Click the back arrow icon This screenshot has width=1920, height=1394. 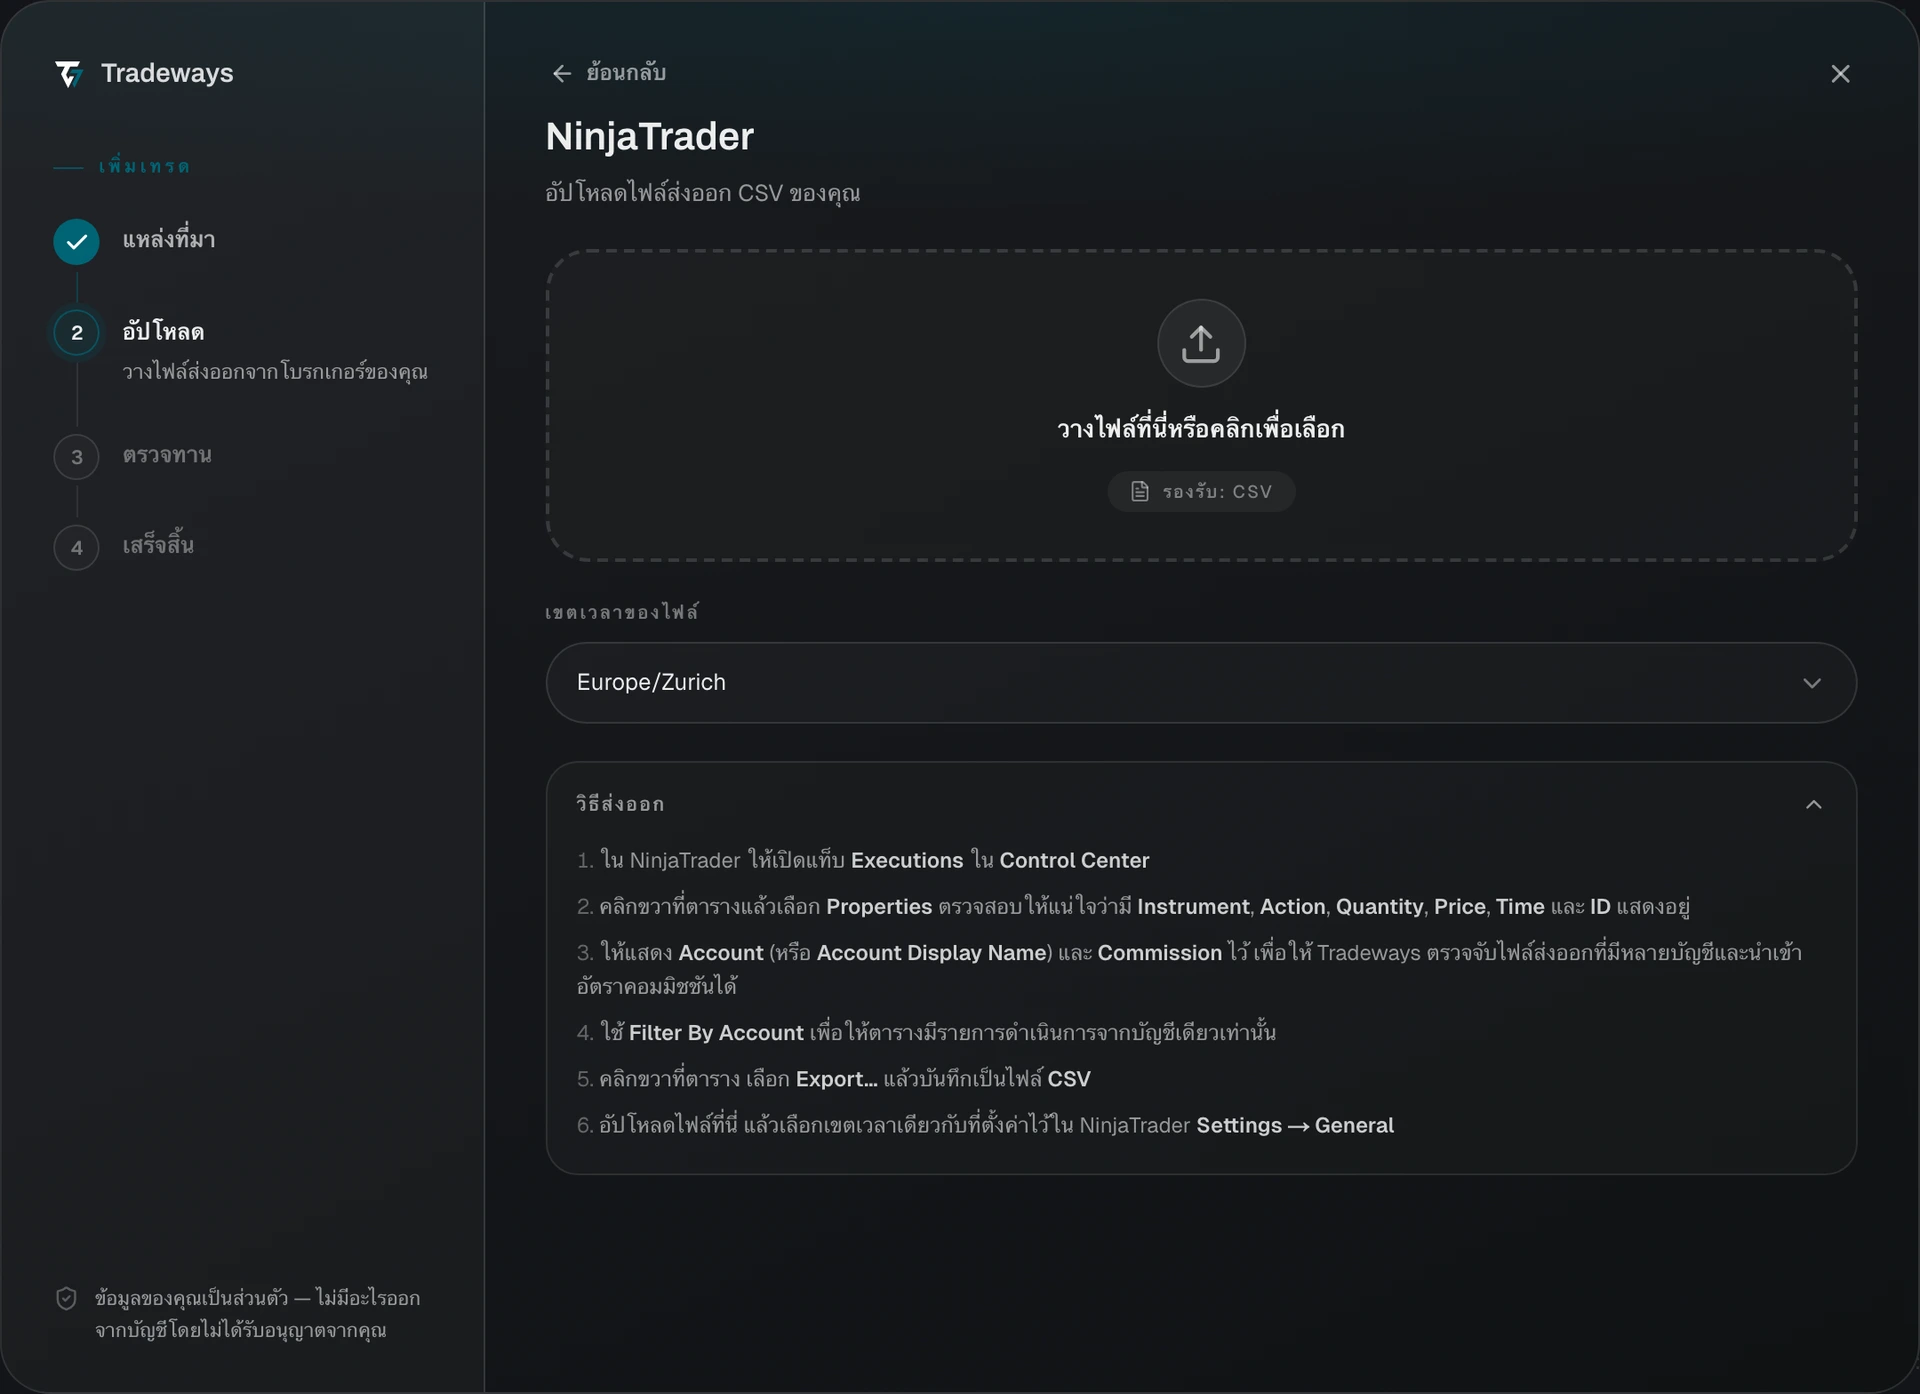(x=562, y=73)
